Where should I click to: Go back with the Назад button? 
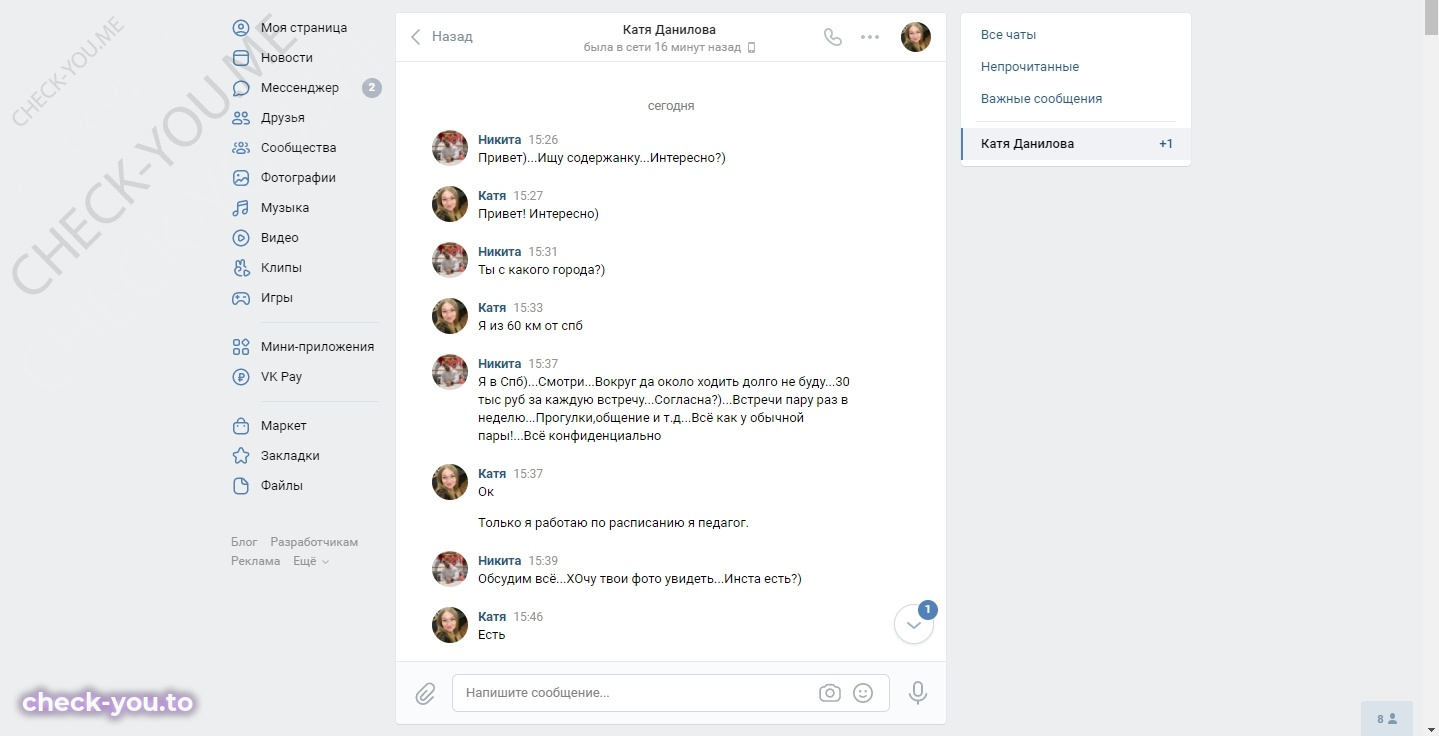tap(441, 37)
